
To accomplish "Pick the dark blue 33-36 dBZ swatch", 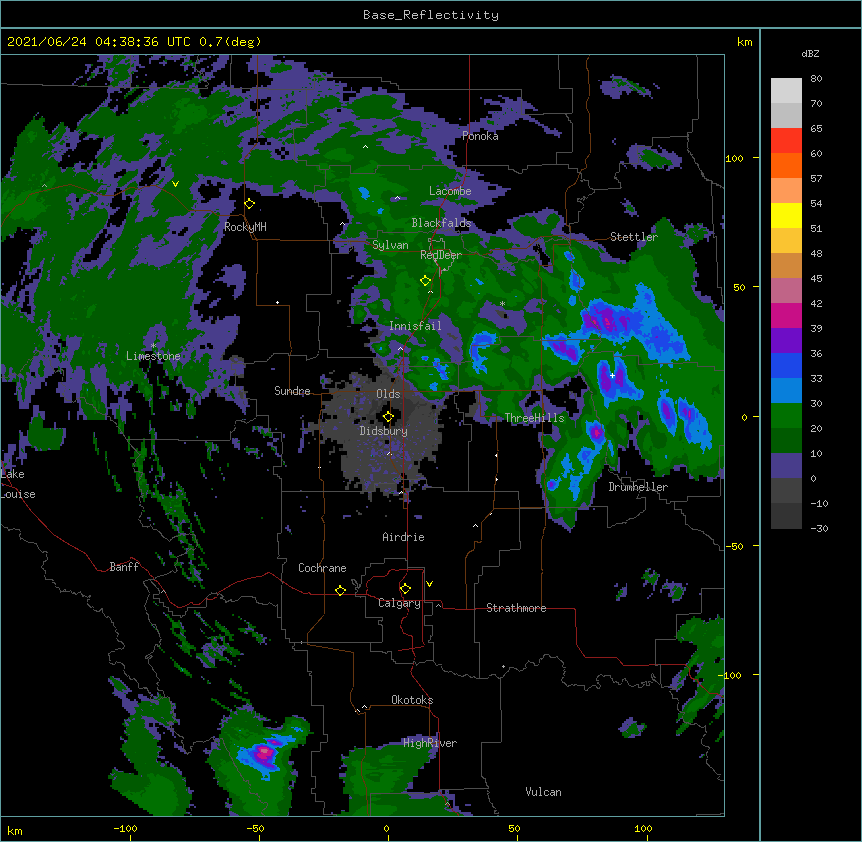I will tap(786, 365).
